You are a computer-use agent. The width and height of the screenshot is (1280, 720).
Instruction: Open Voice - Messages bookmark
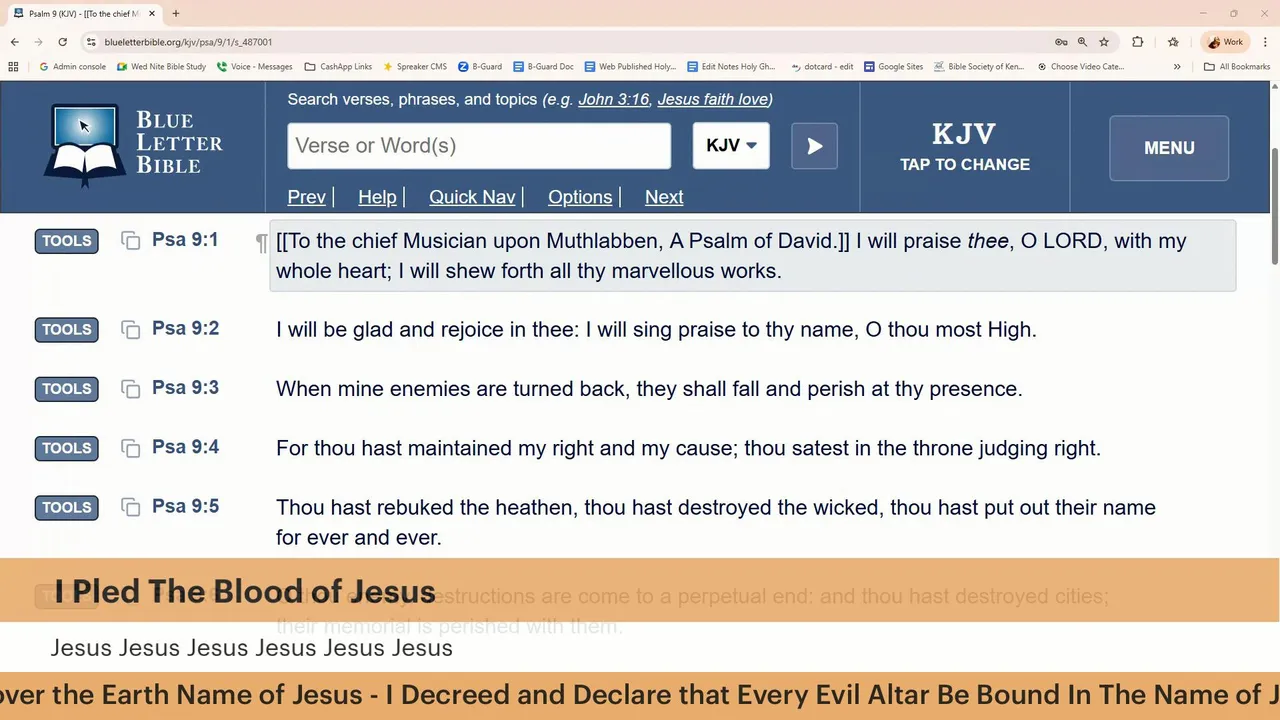coord(254,67)
